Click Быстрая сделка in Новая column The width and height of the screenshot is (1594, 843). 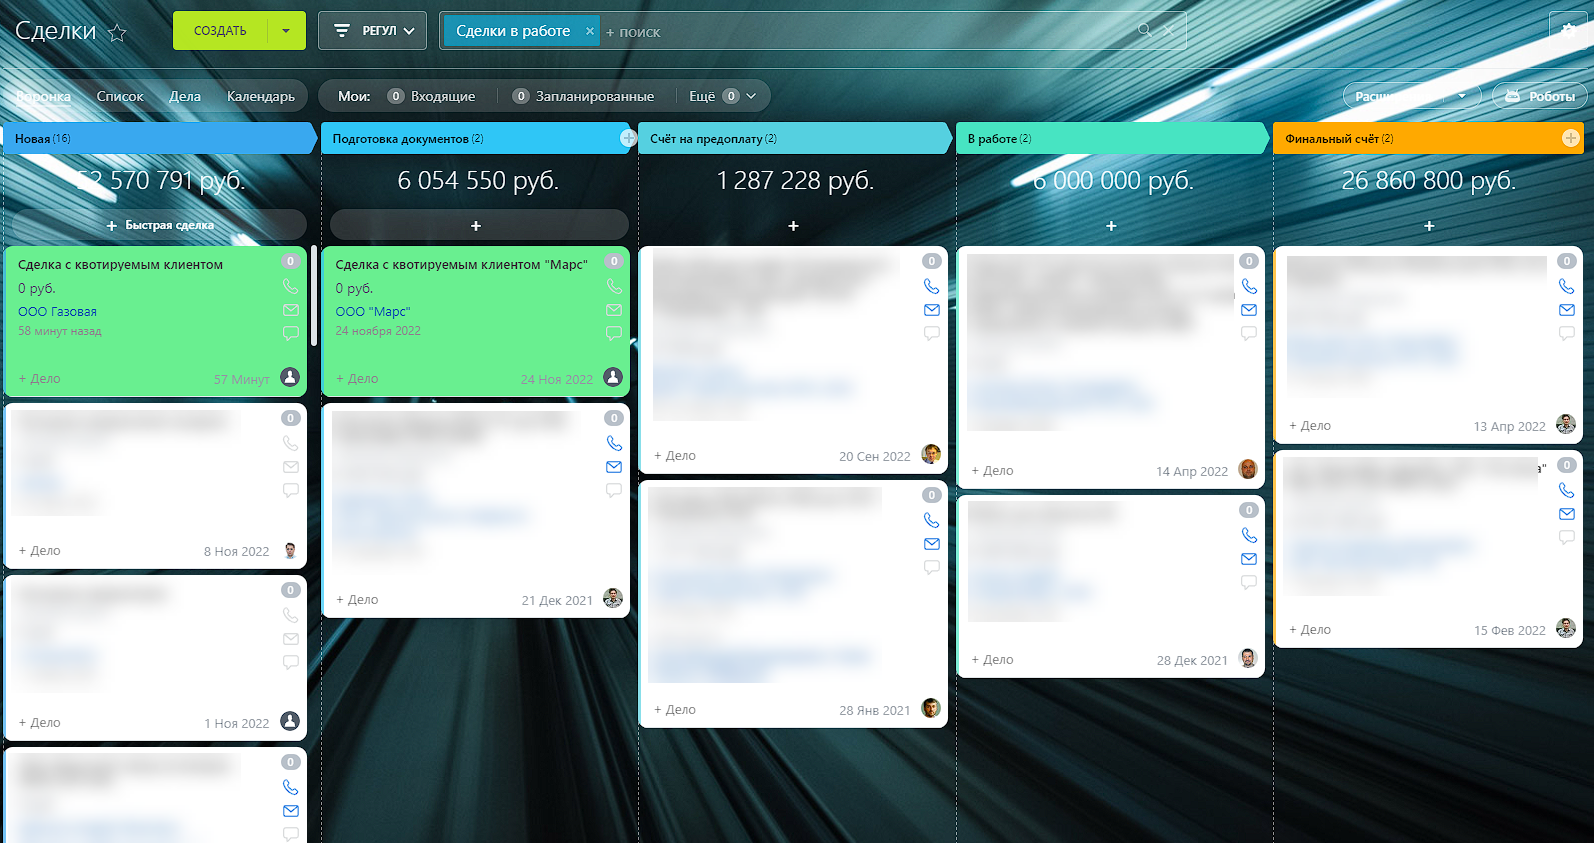click(160, 225)
